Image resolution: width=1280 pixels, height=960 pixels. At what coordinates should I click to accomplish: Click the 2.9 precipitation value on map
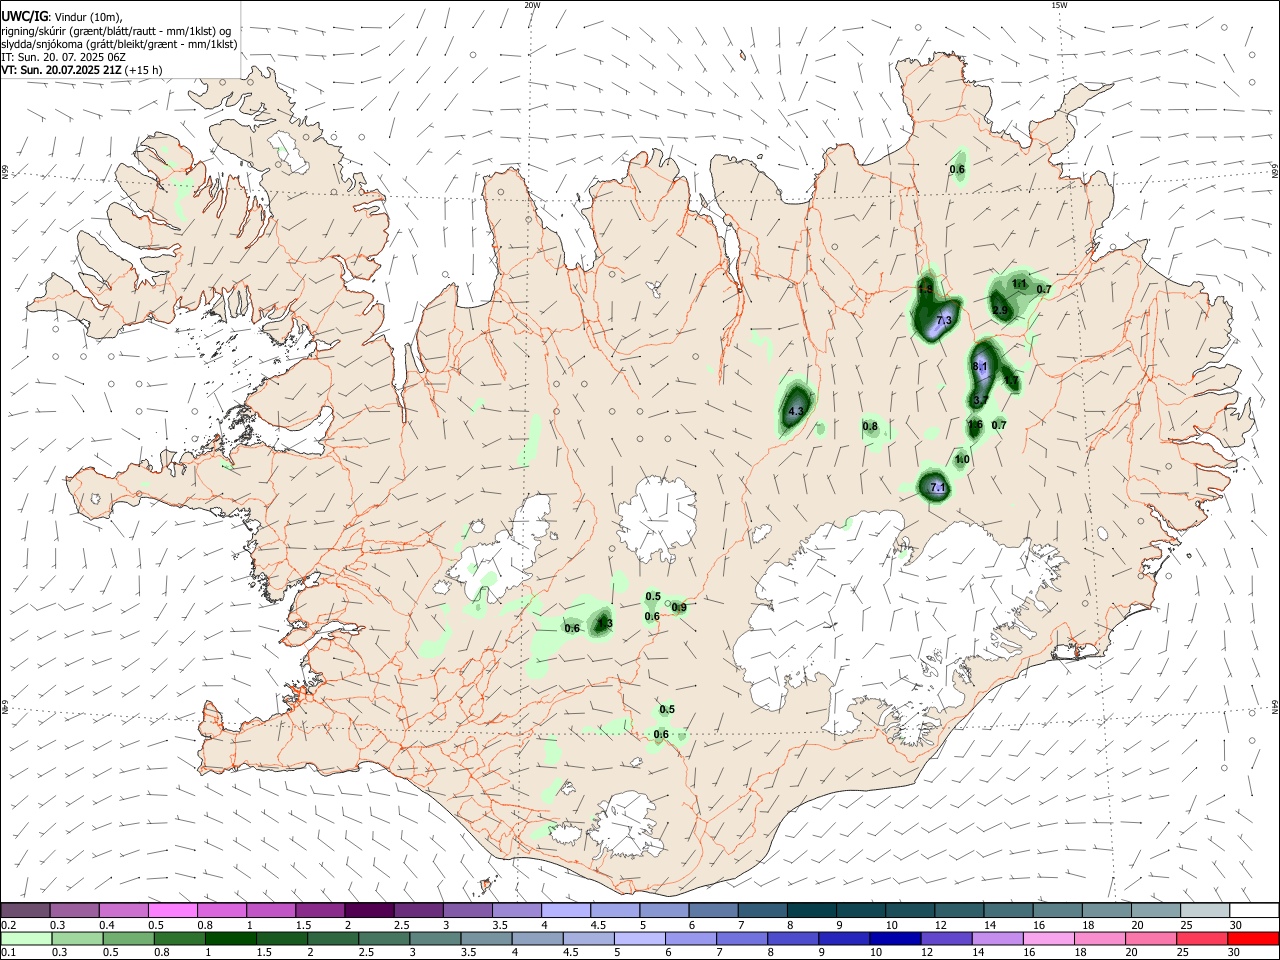point(1001,311)
